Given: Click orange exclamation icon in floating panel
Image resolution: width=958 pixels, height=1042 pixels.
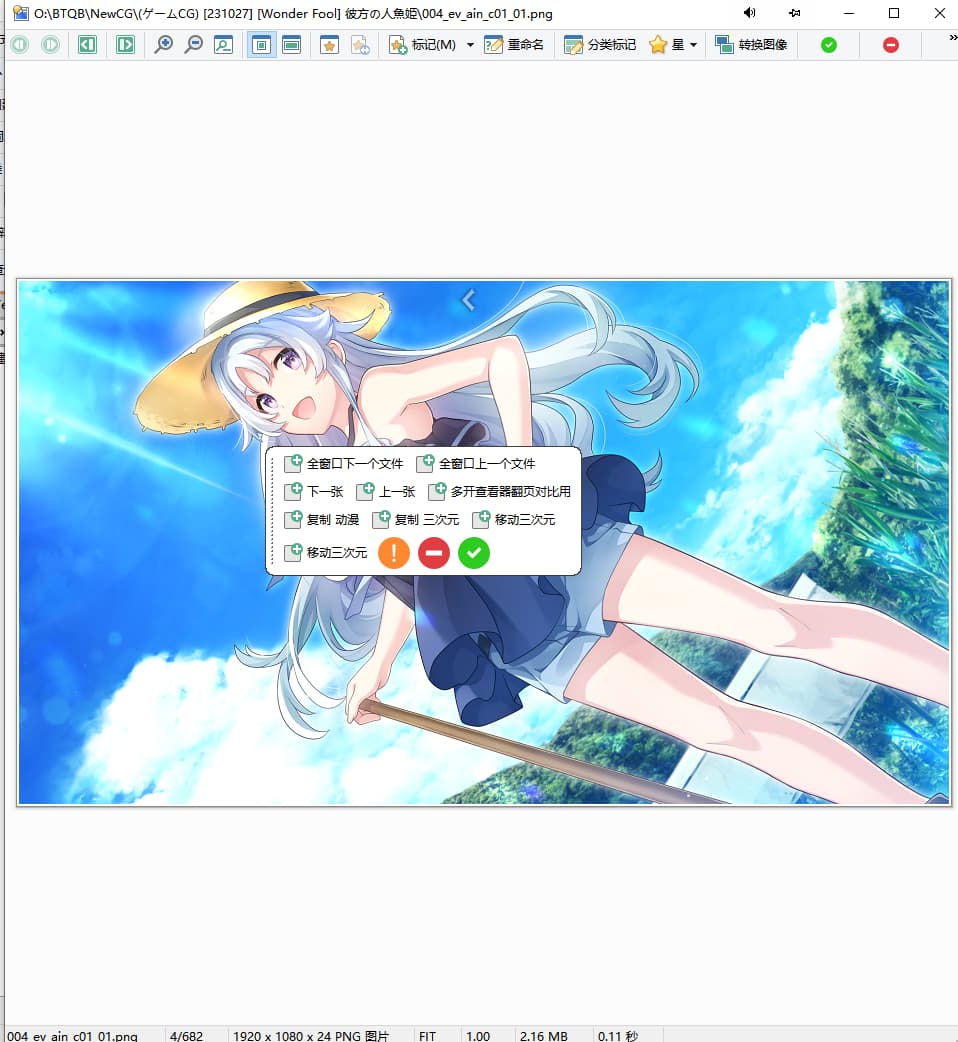Looking at the screenshot, I should pyautogui.click(x=394, y=553).
